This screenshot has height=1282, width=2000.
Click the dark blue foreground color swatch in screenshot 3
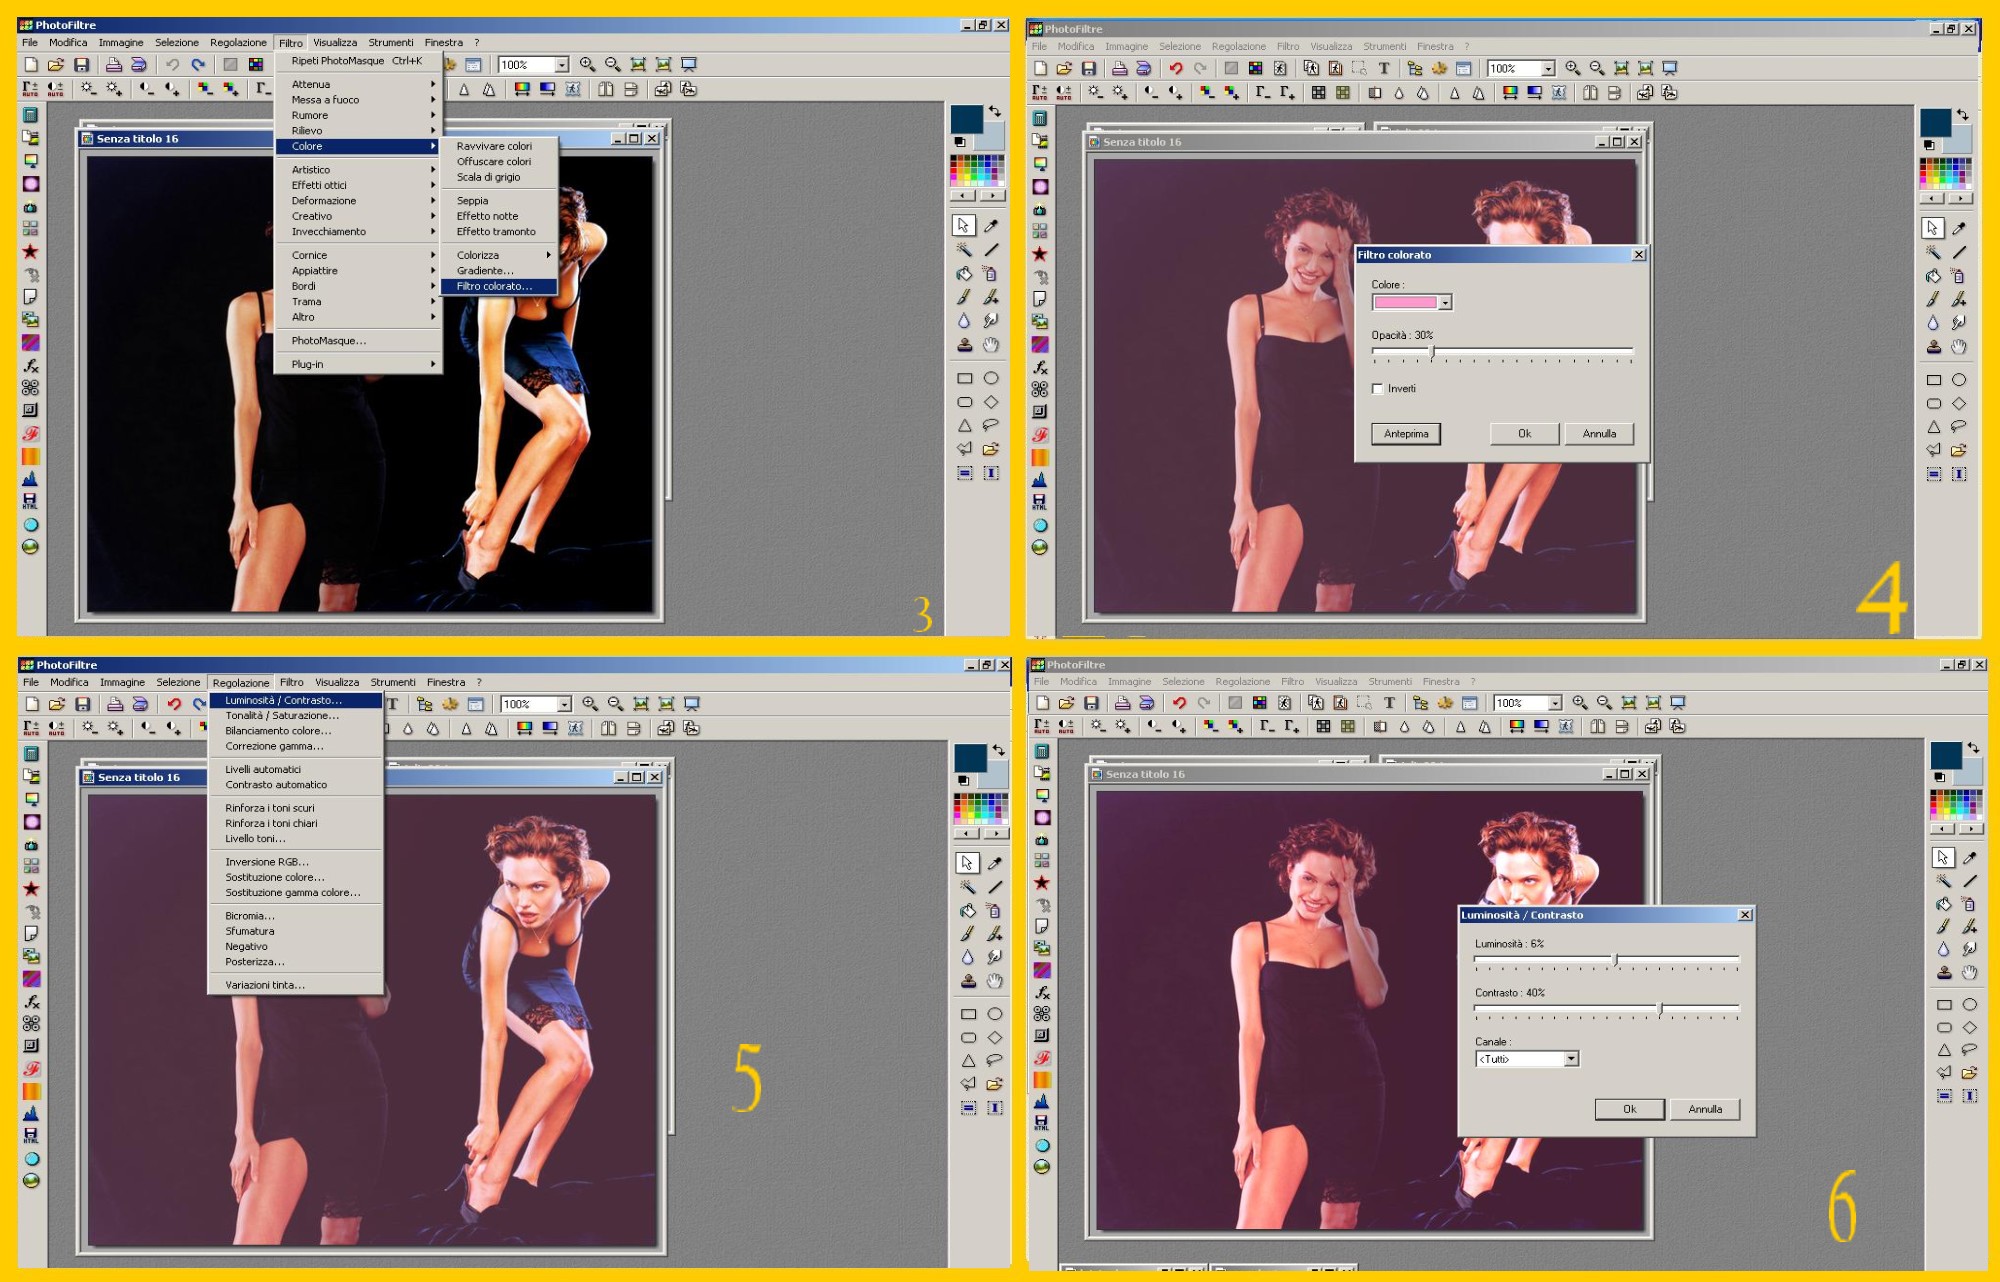(x=965, y=119)
